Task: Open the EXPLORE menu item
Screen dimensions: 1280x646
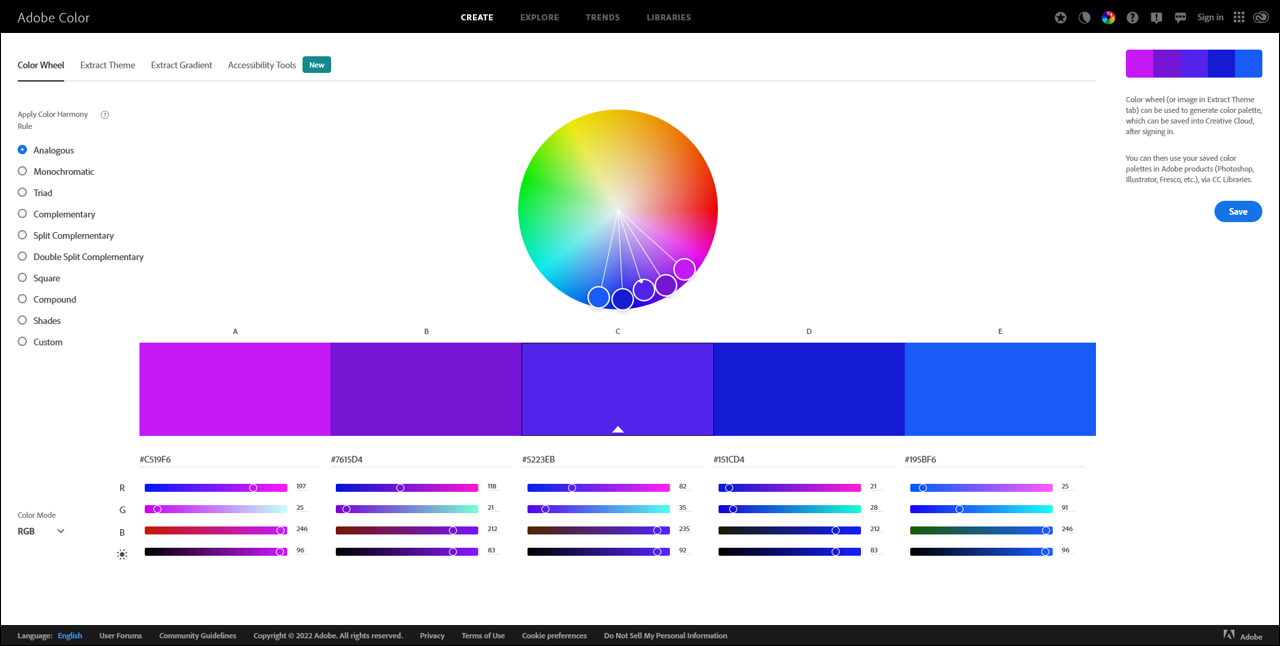Action: pos(539,17)
